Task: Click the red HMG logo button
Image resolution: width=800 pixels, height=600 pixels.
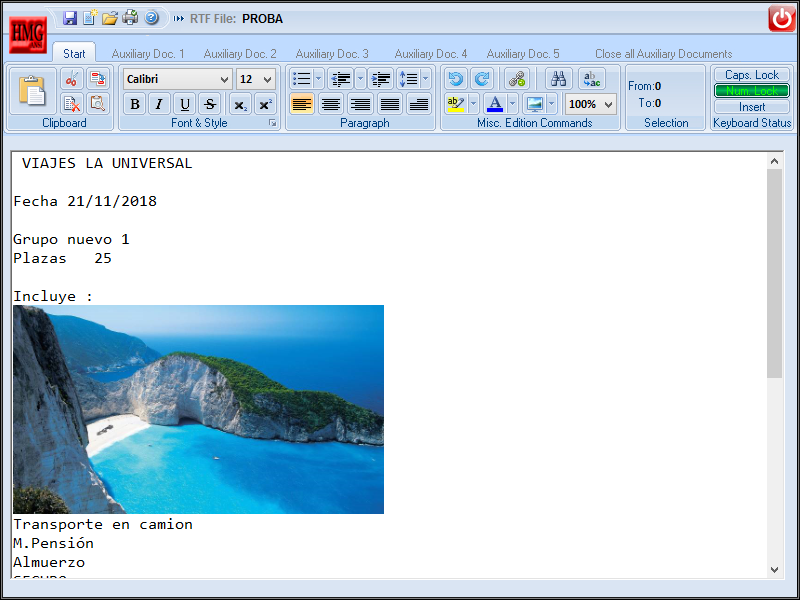Action: 28,35
